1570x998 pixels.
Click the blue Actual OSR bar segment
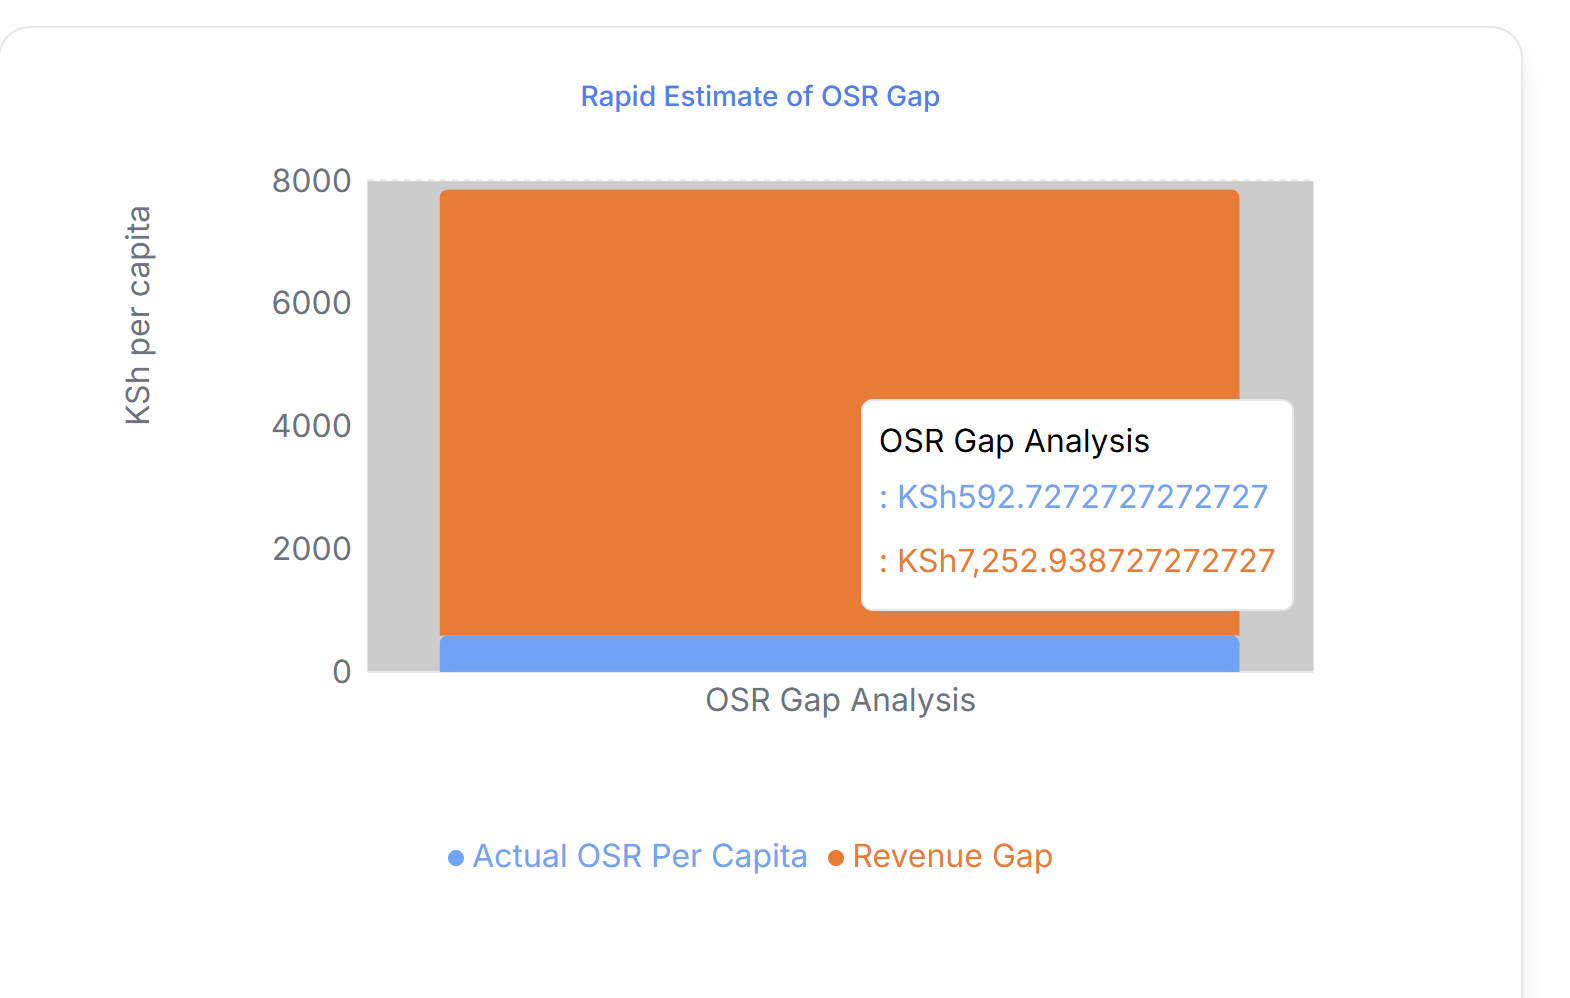[x=838, y=654]
